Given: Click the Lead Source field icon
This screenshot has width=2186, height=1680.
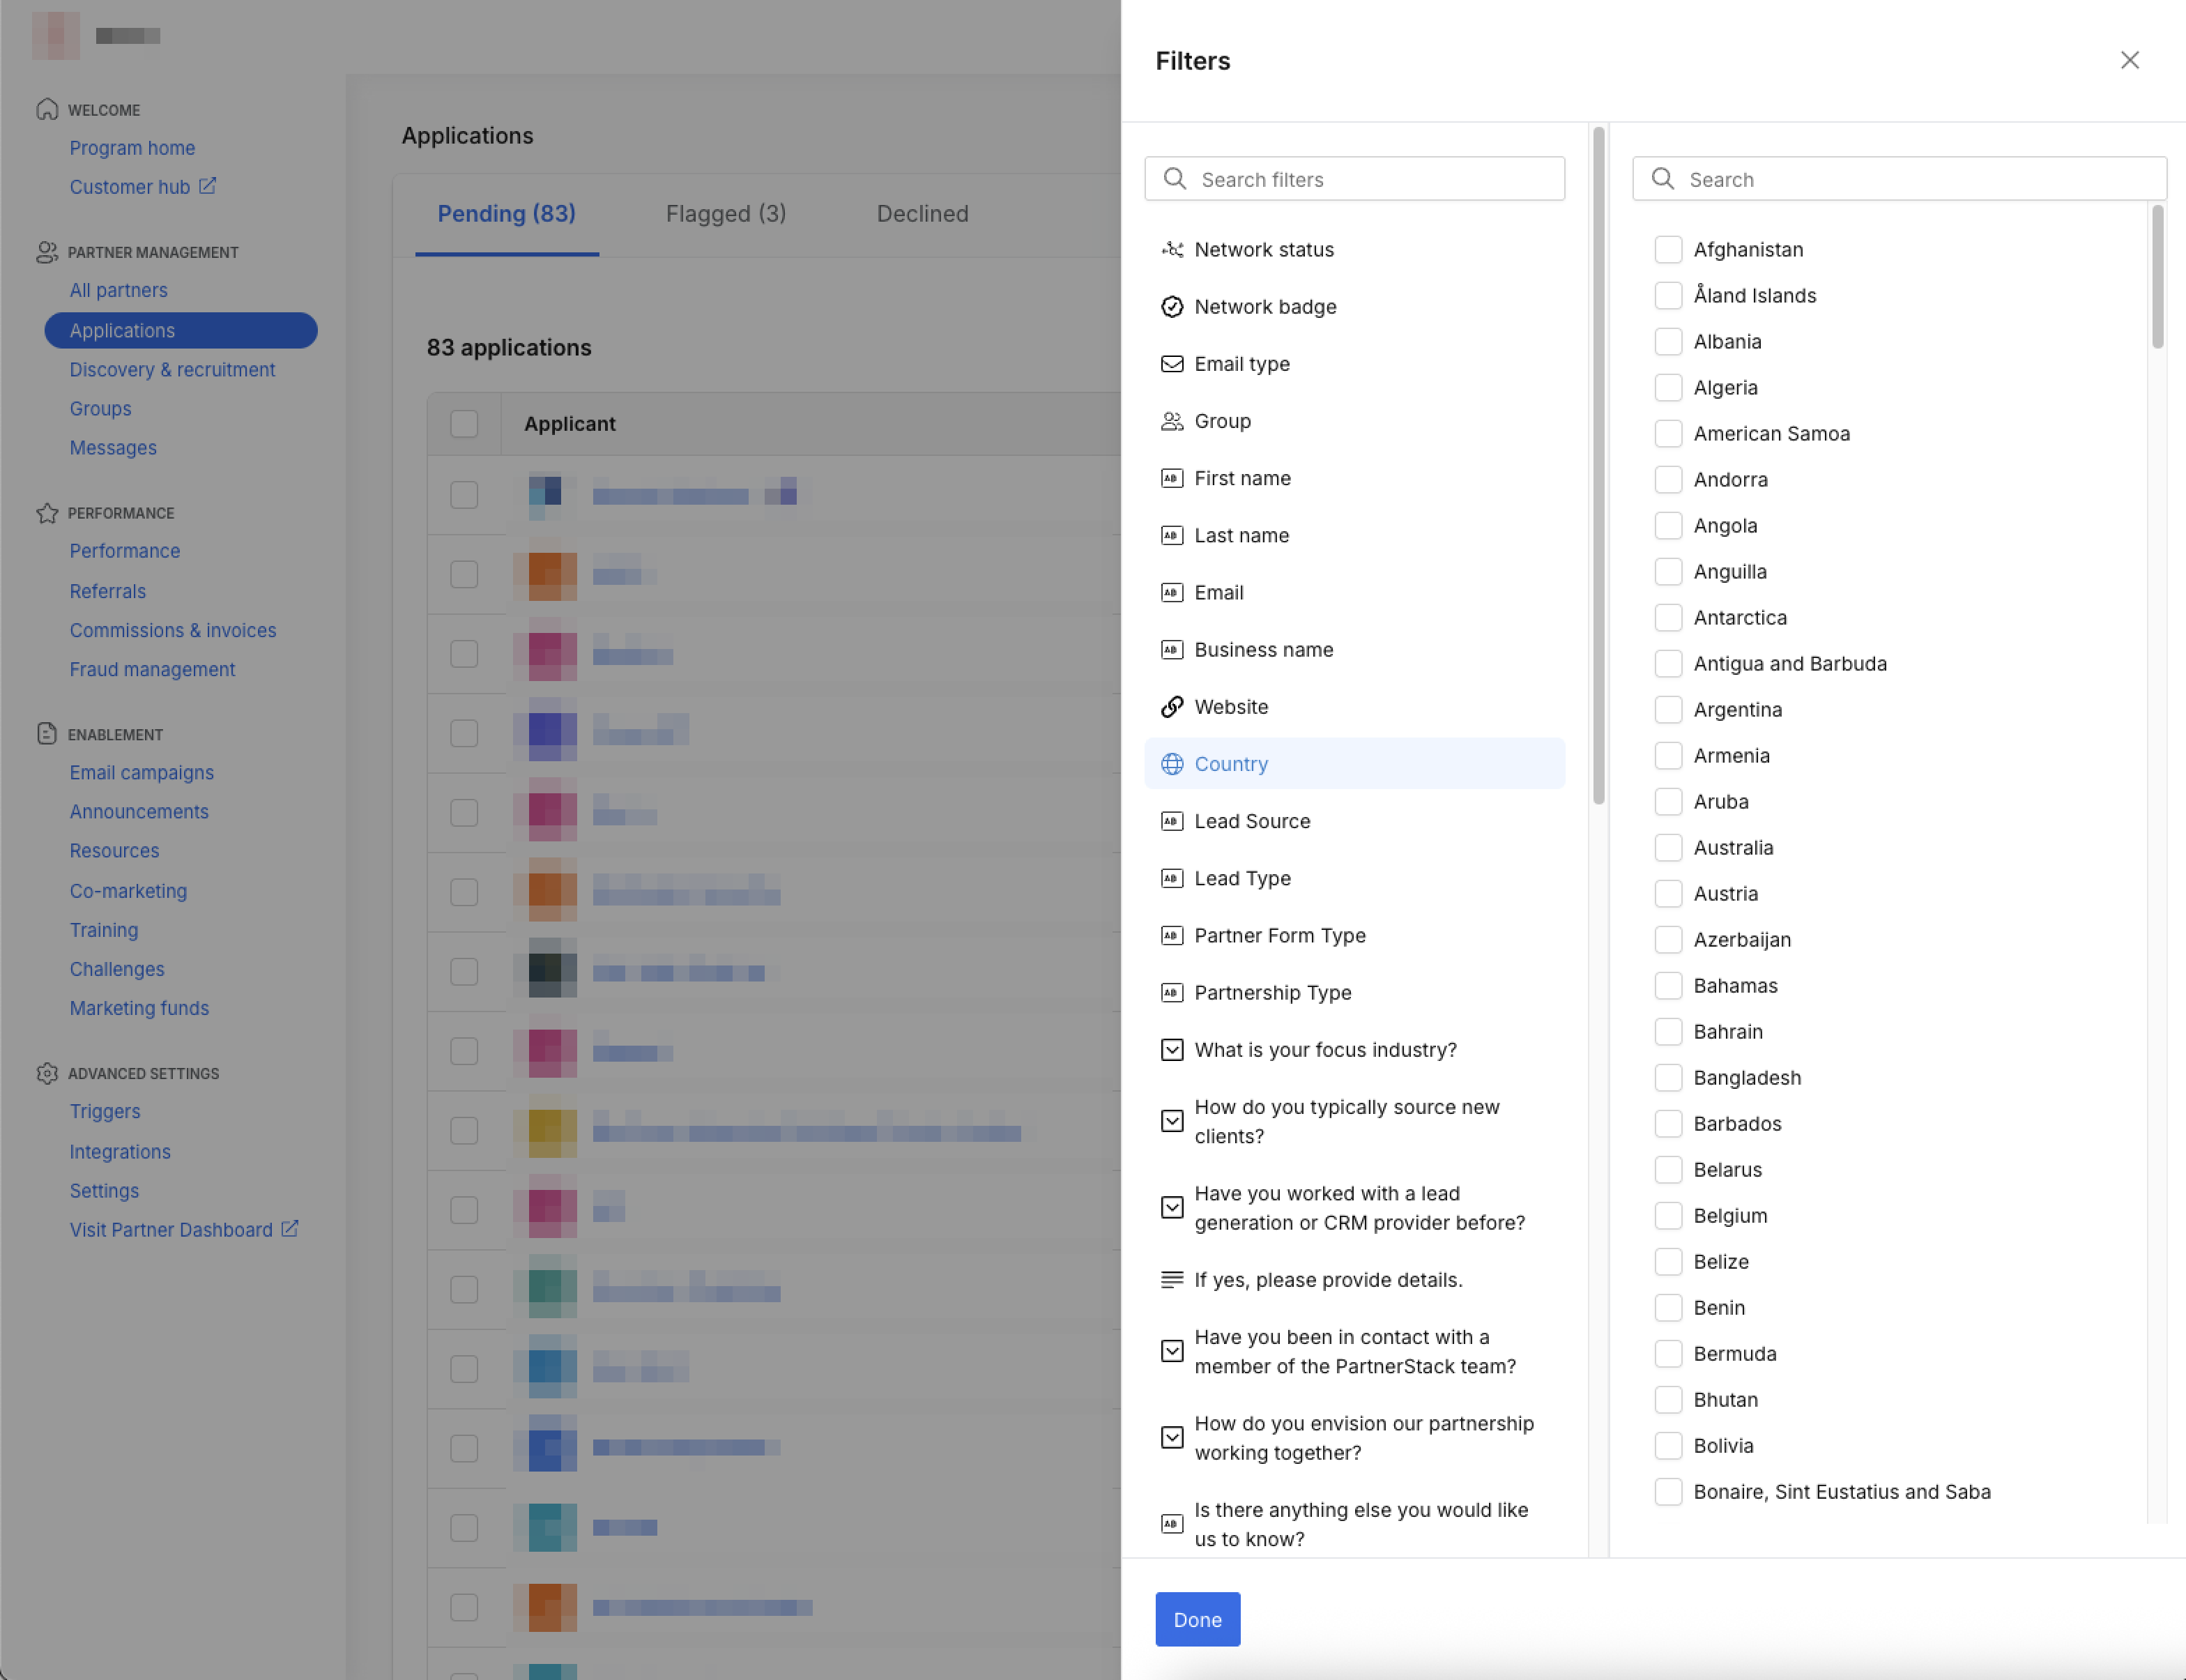Looking at the screenshot, I should (1172, 821).
